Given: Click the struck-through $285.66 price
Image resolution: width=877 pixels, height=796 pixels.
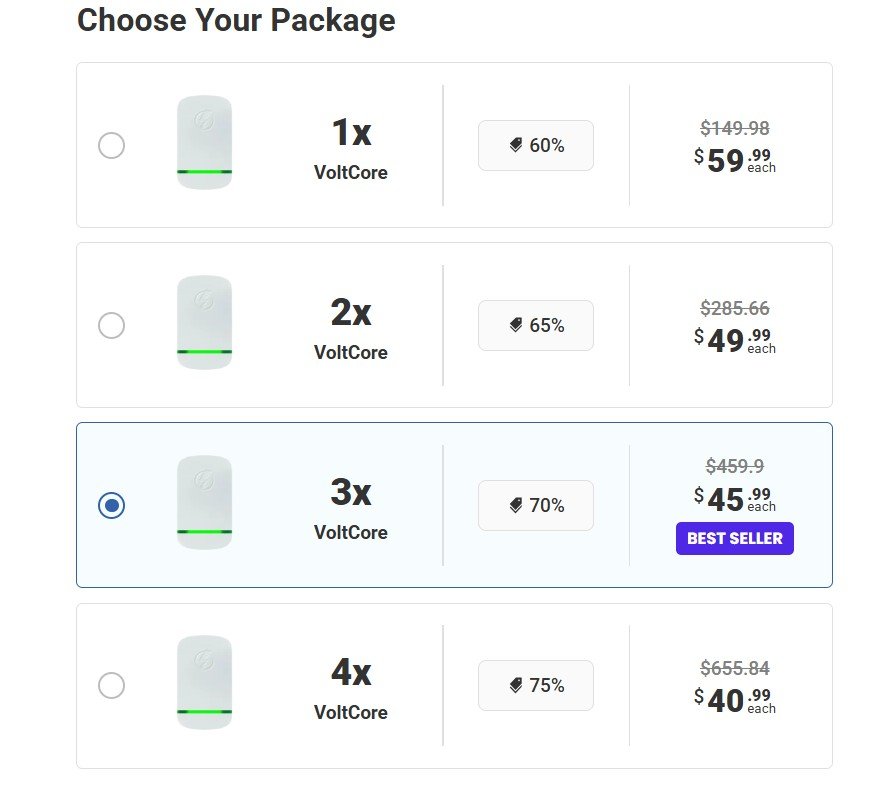Looking at the screenshot, I should [x=734, y=308].
